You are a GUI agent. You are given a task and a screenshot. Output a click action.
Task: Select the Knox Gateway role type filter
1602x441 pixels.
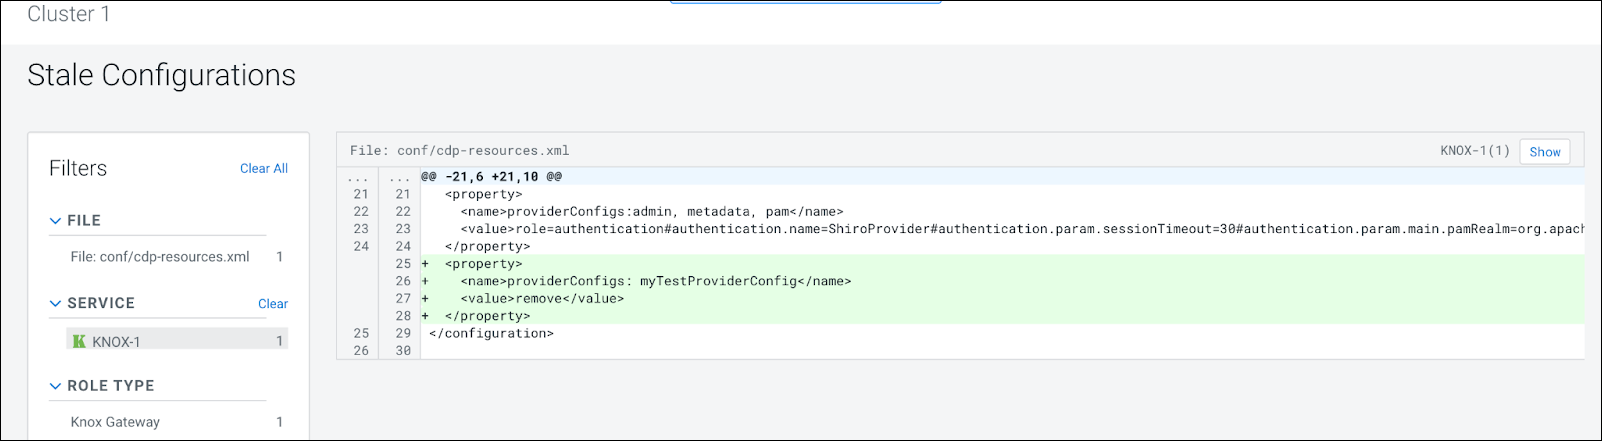pyautogui.click(x=115, y=422)
